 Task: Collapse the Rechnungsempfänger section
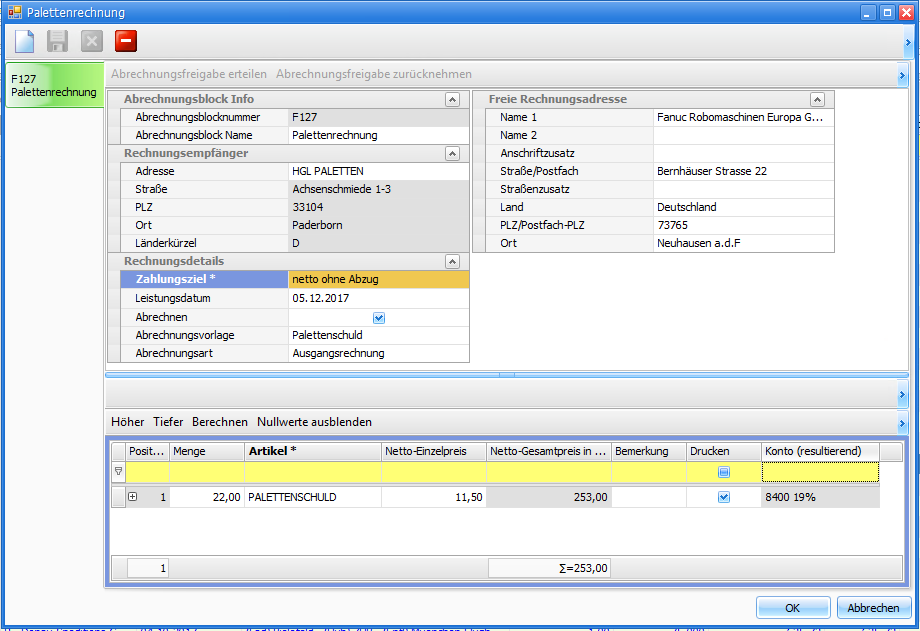click(x=452, y=154)
